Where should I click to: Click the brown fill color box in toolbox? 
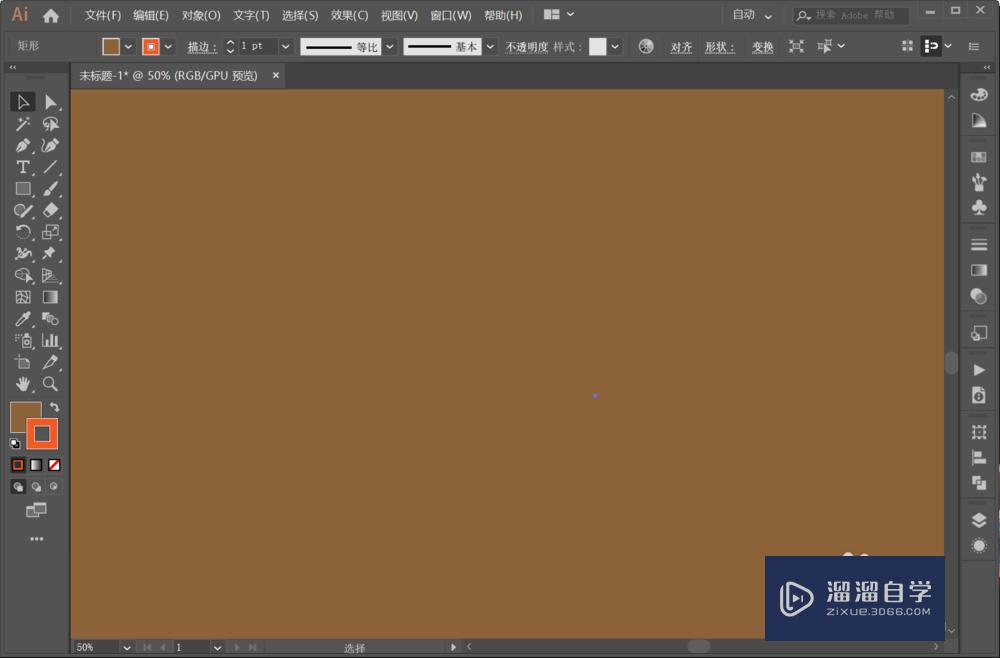21,413
